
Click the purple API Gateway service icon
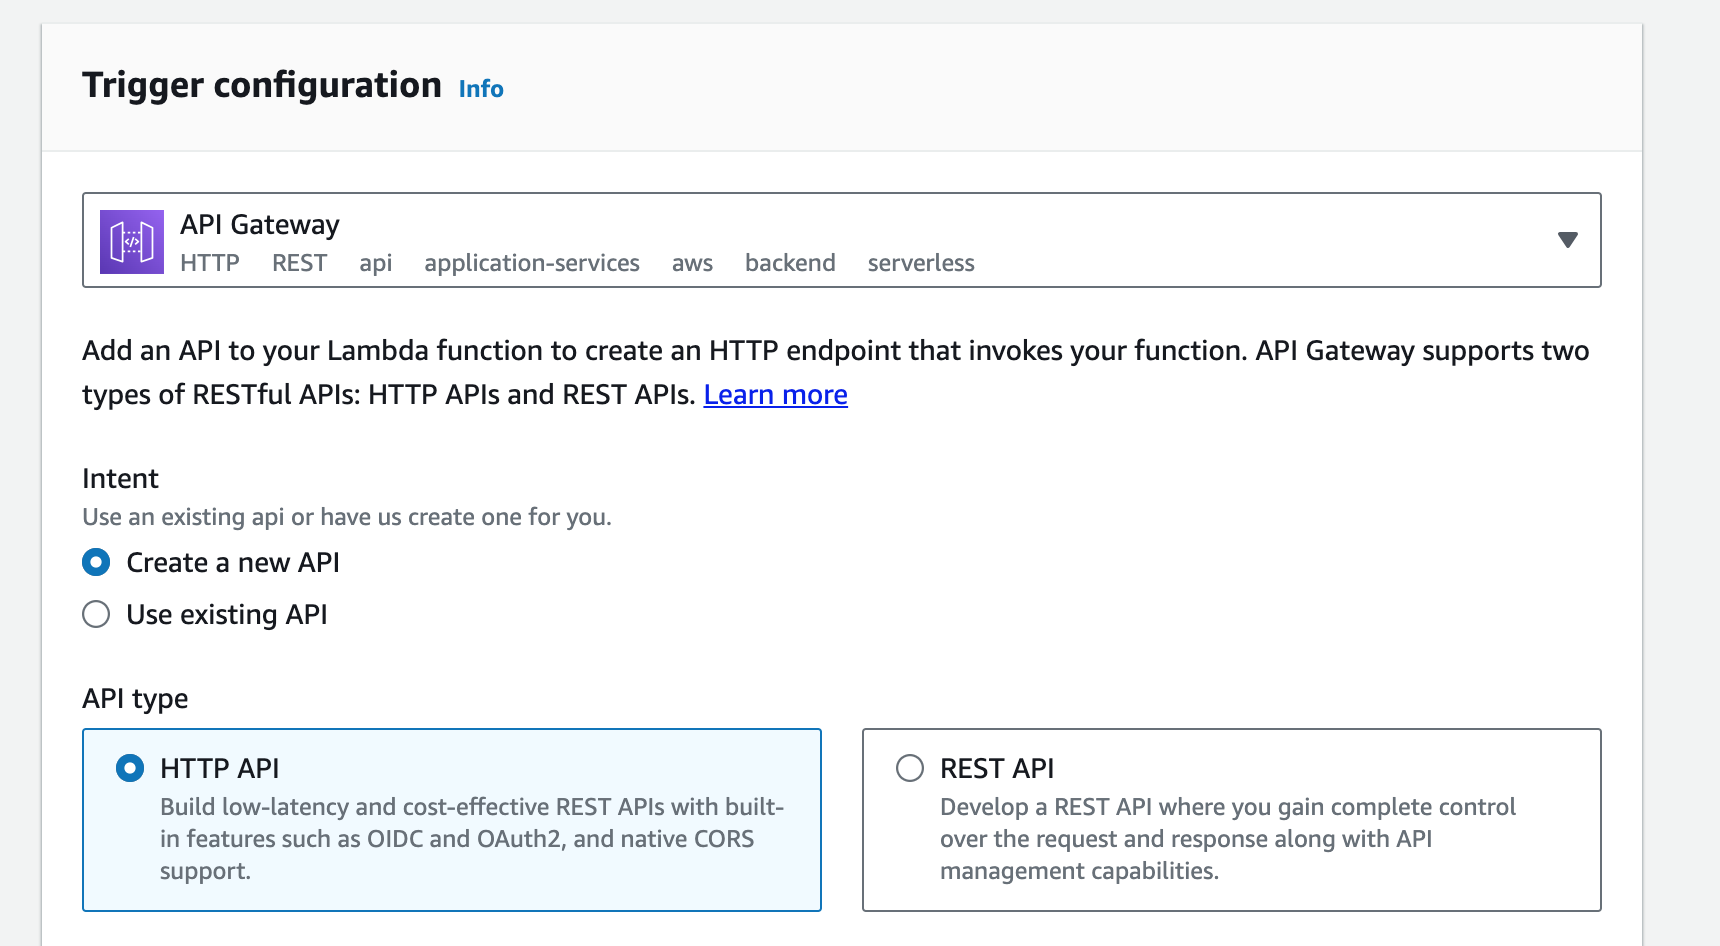click(131, 241)
